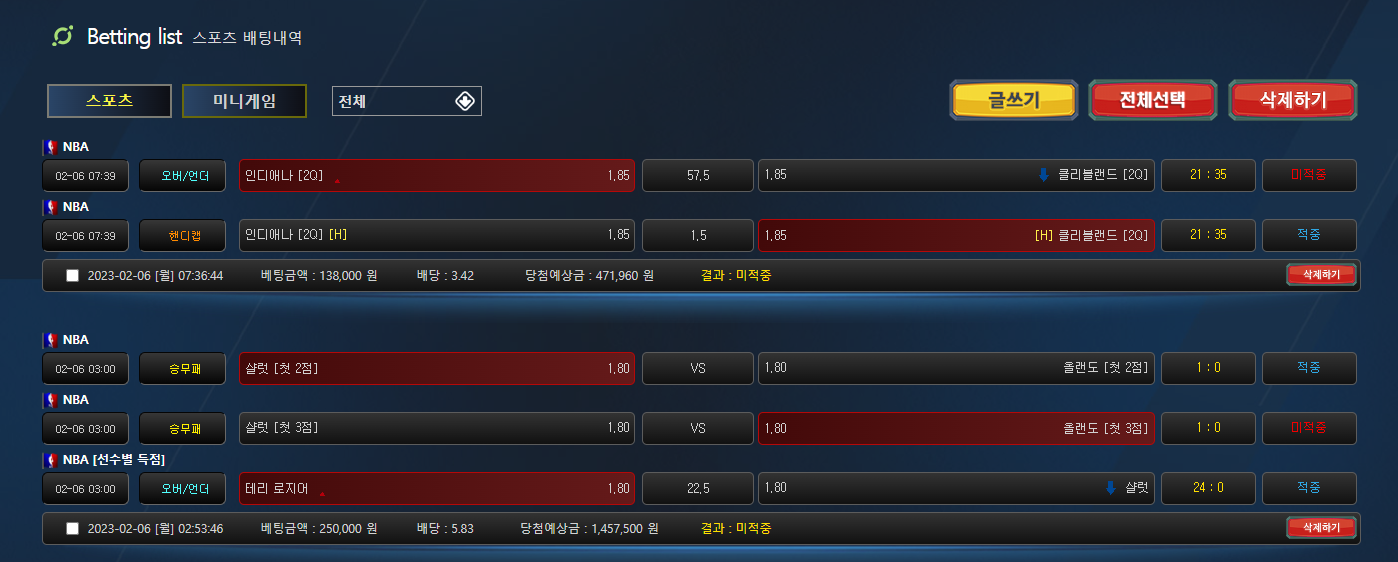Select the 올랜도 [첫 3점] odds cell
The image size is (1398, 562).
[x=956, y=428]
